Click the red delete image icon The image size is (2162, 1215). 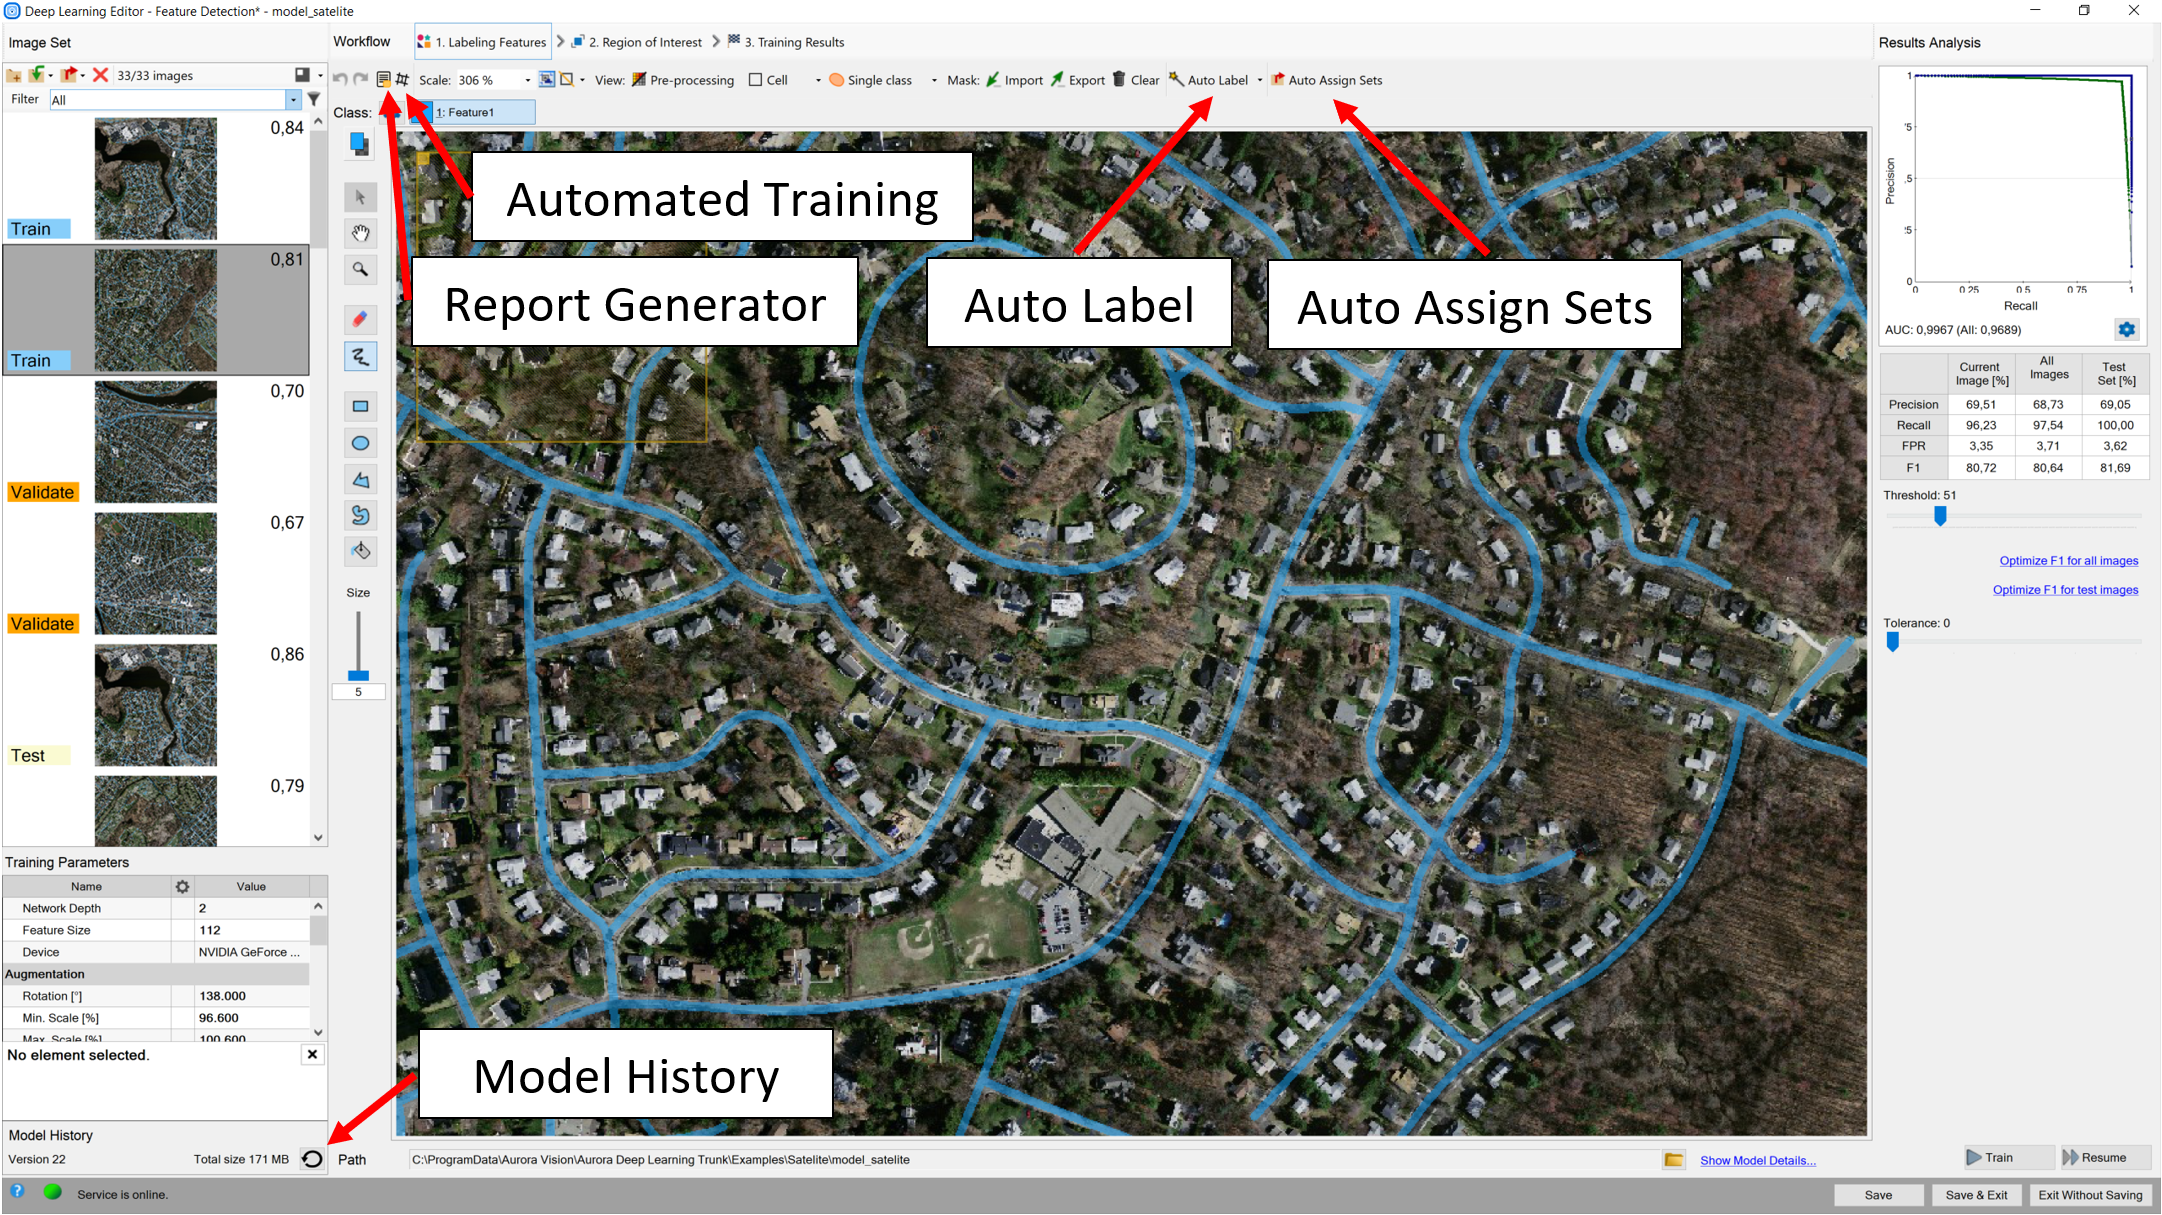100,75
